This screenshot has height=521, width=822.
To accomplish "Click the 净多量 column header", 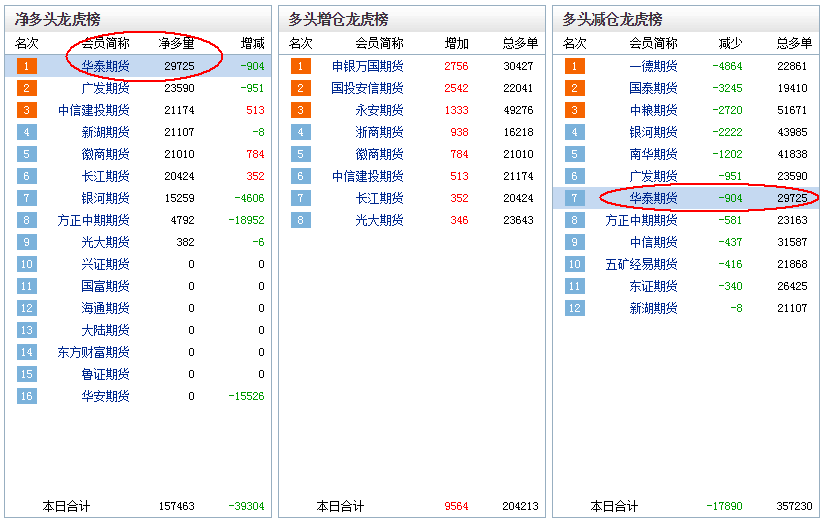I will pyautogui.click(x=177, y=43).
